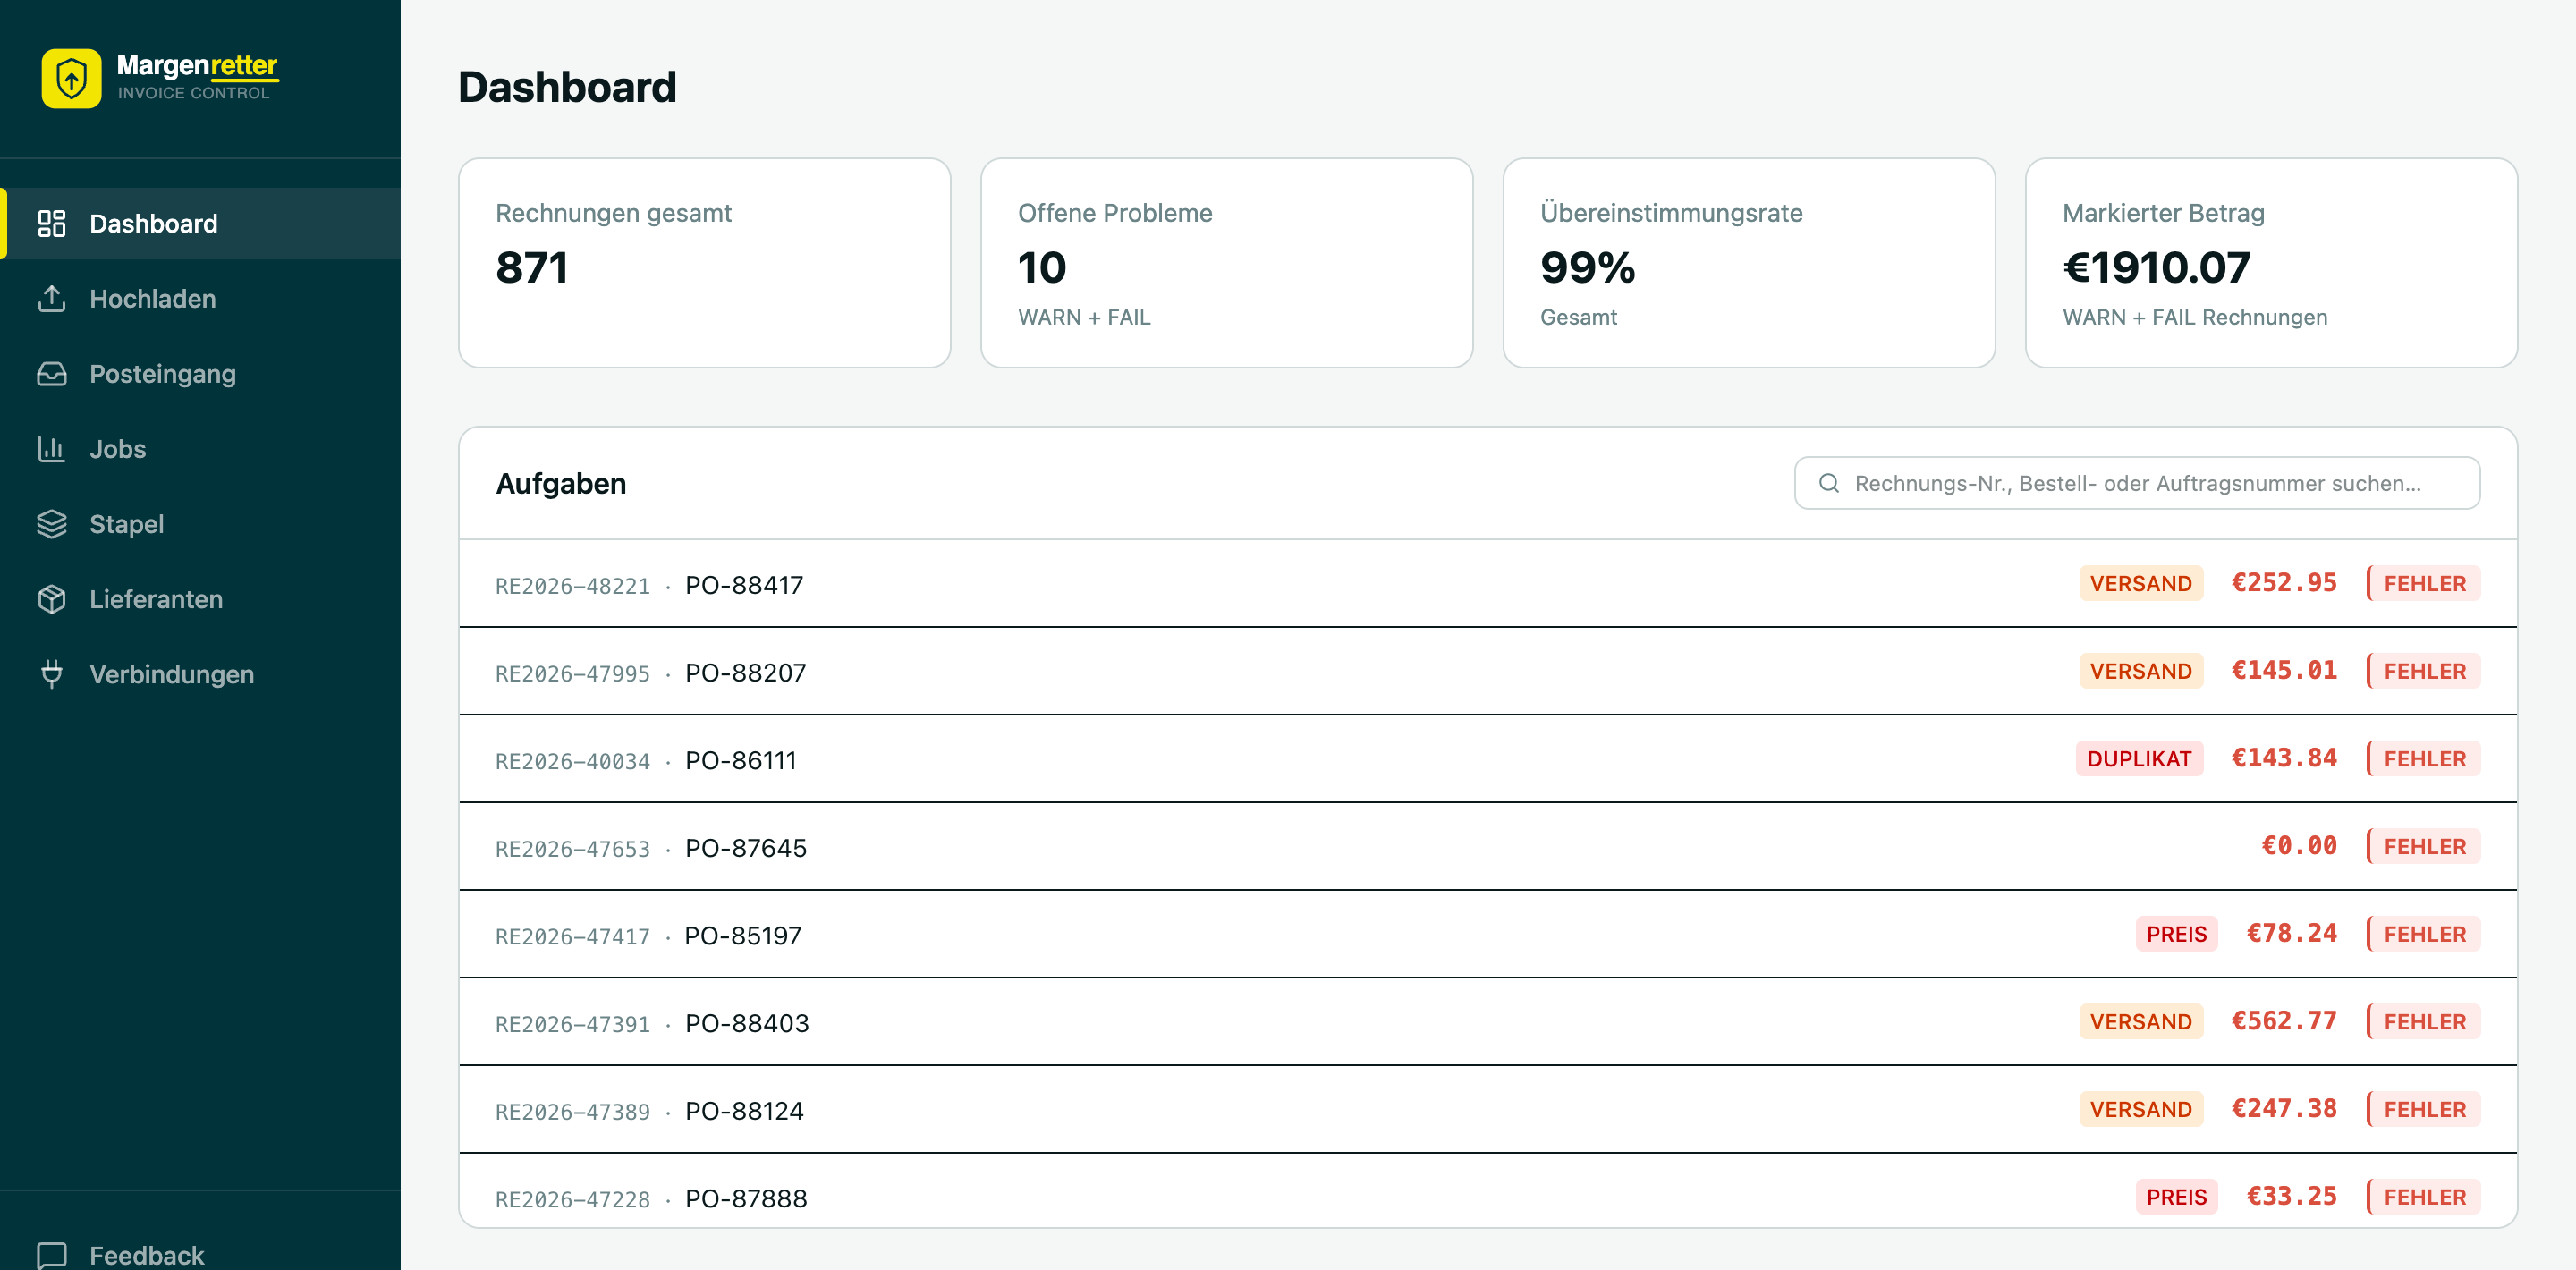Click VERSAND tag on PO-88403 row
The width and height of the screenshot is (2576, 1270).
tap(2140, 1021)
